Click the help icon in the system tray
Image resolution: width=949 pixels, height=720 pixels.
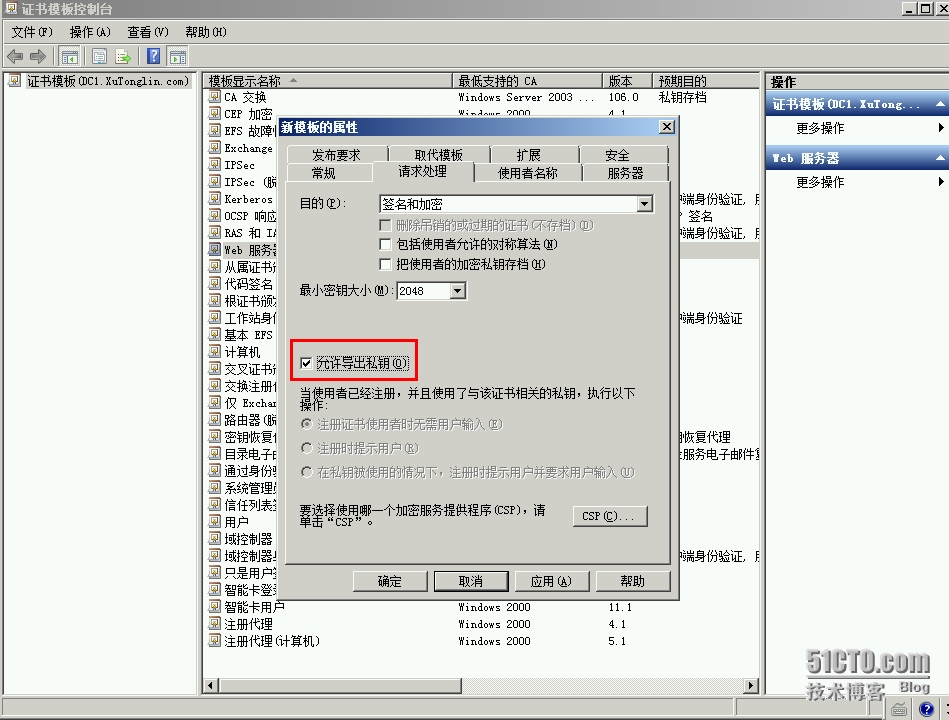coord(926,709)
